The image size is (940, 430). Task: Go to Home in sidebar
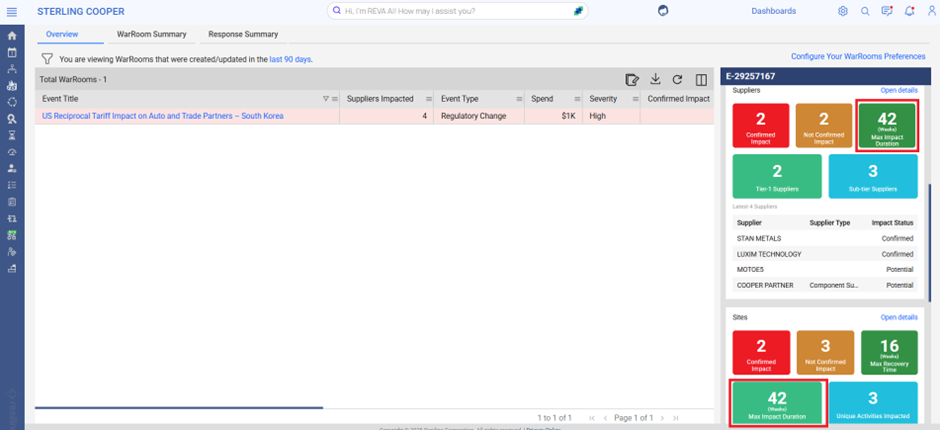11,36
